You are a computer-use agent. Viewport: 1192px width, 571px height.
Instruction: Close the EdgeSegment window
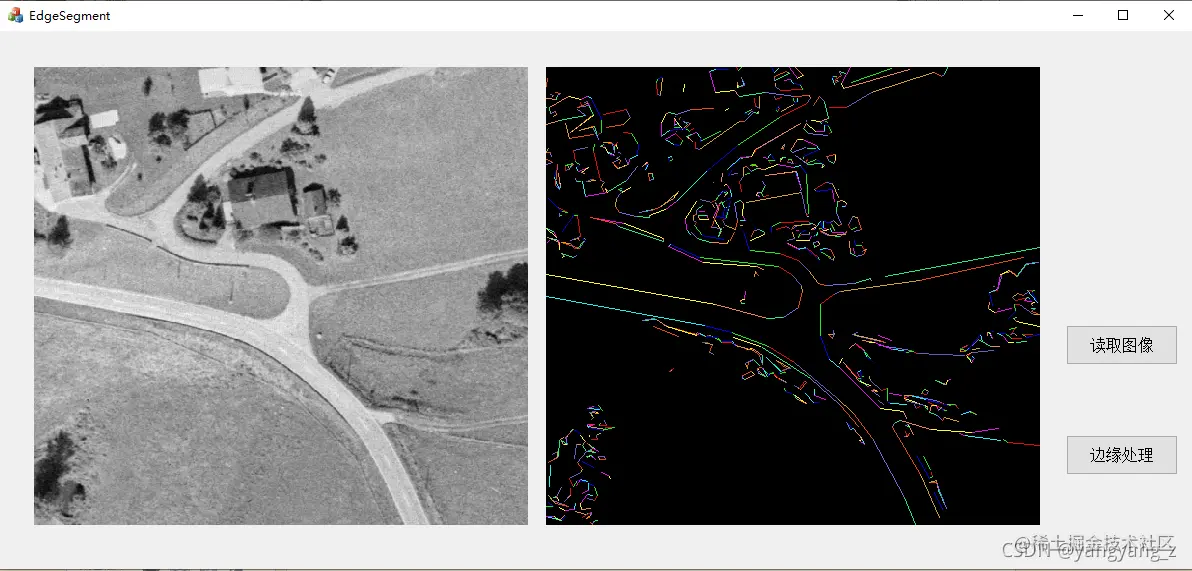click(x=1168, y=15)
